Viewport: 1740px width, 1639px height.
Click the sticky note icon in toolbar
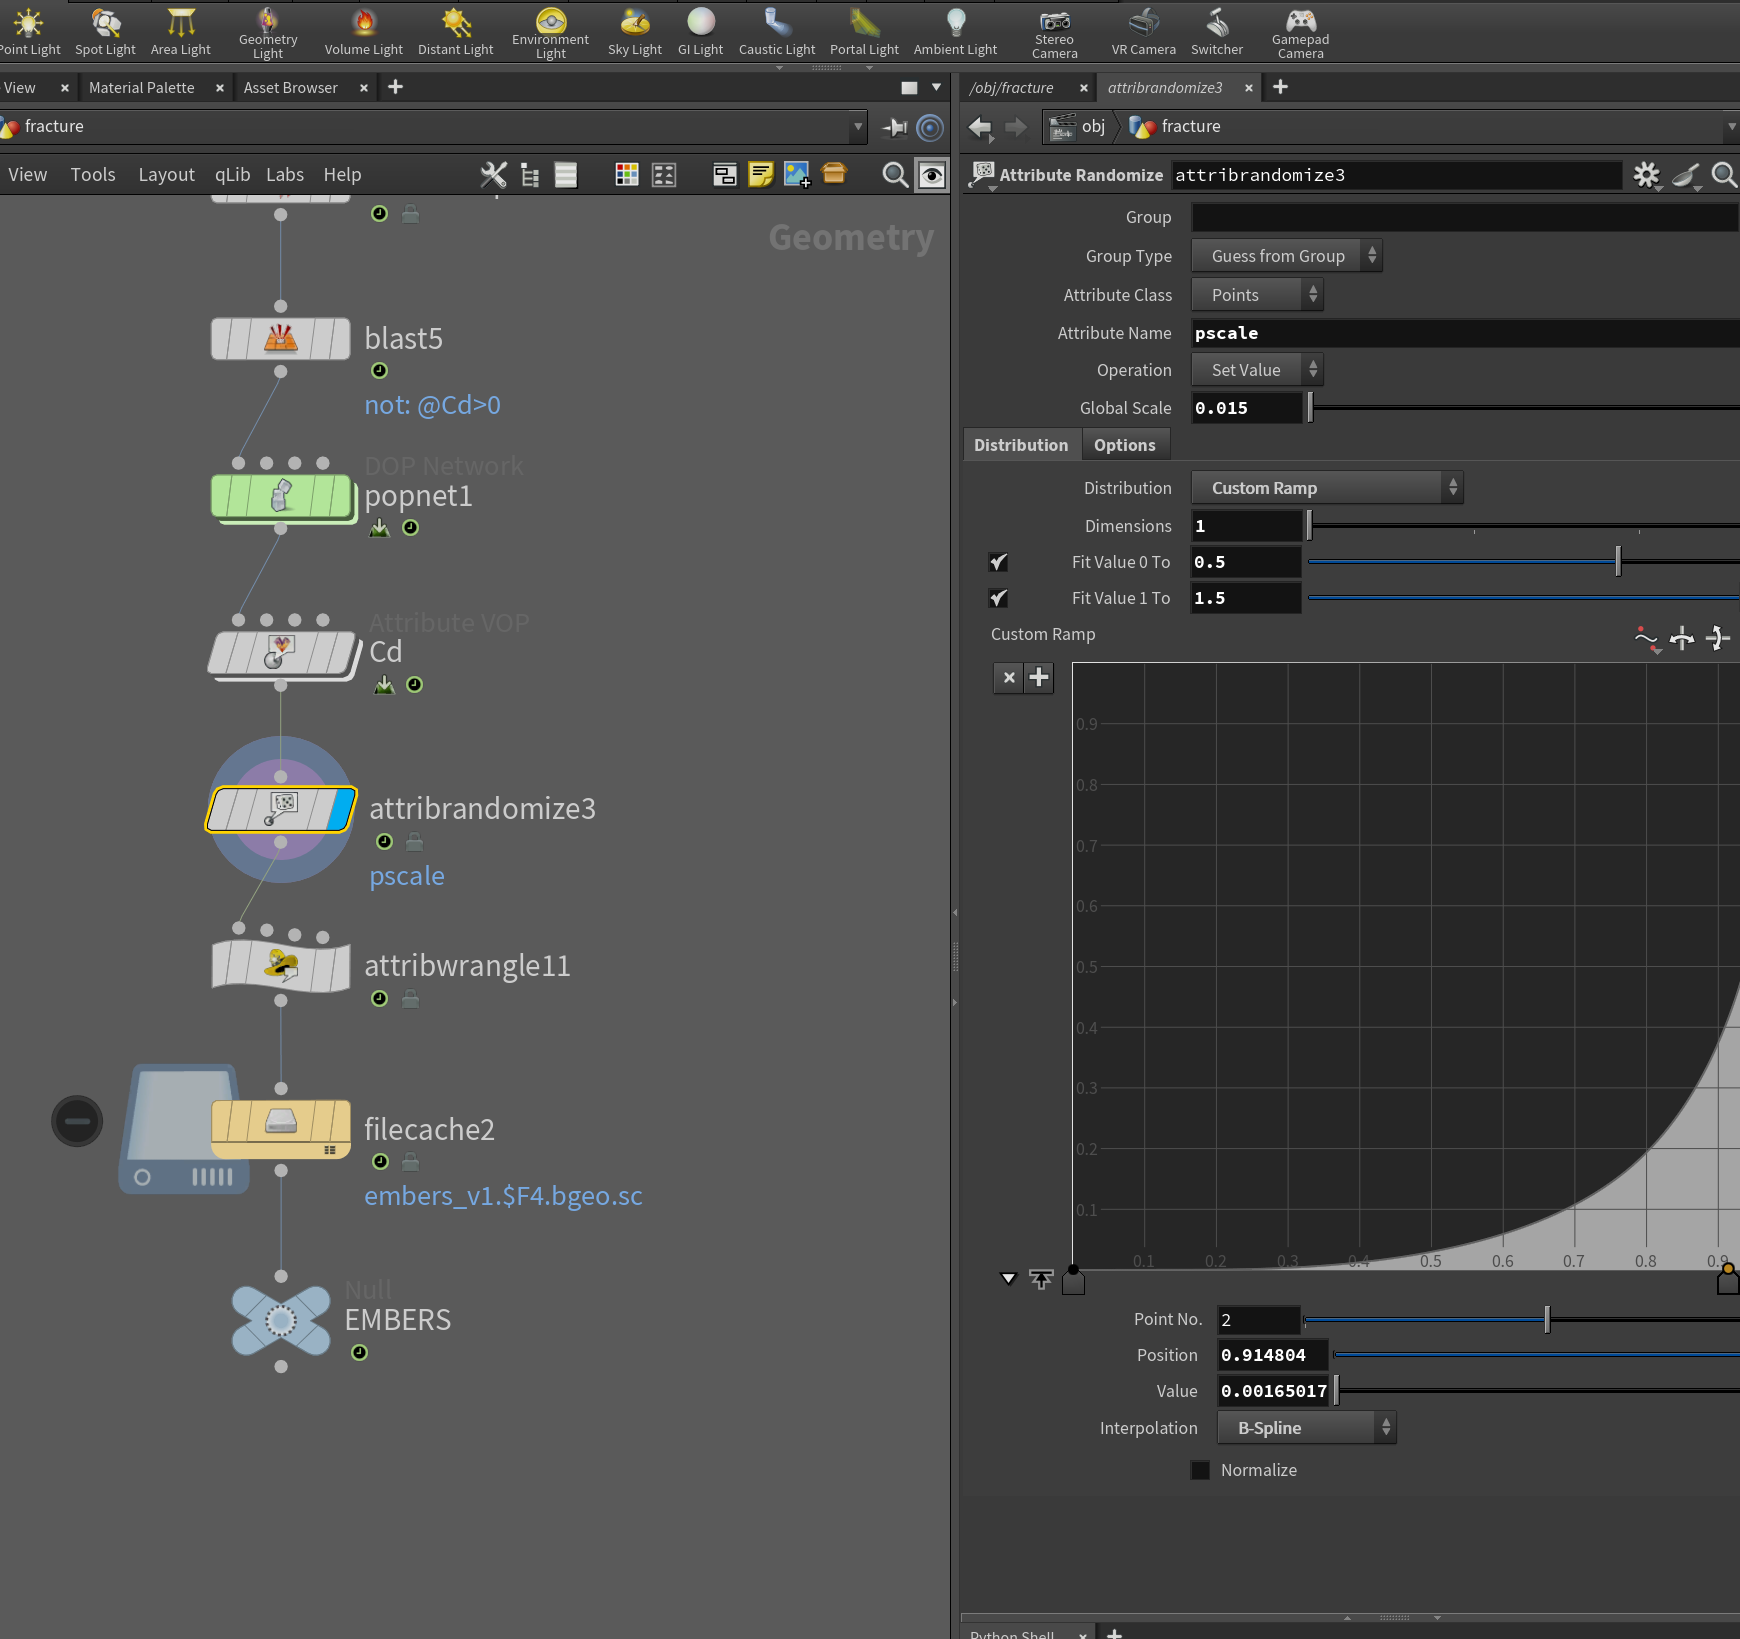(x=761, y=175)
